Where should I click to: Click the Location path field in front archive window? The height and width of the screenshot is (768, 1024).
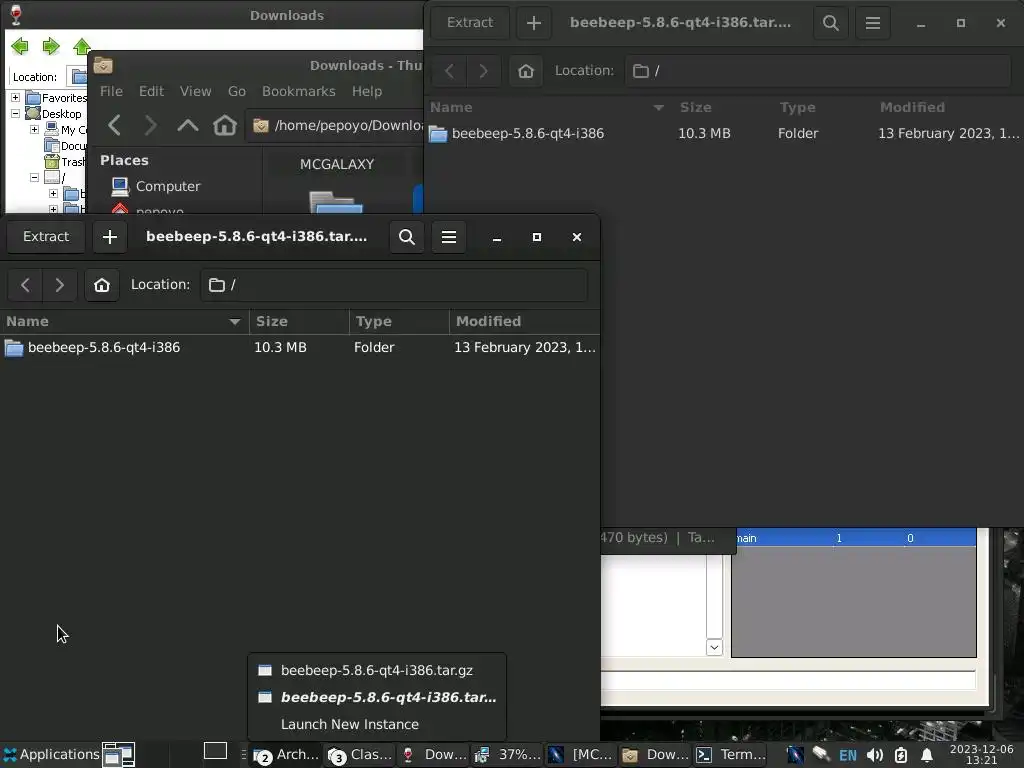394,285
